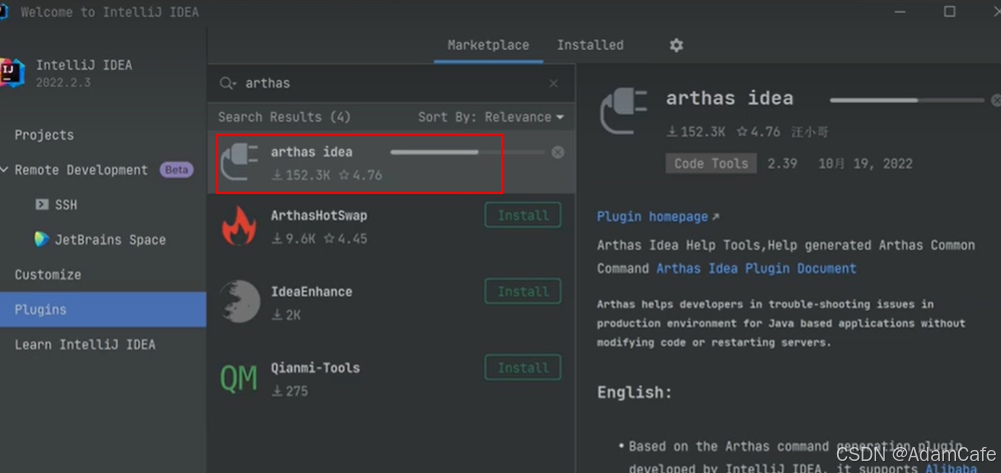Click the search magnifier icon

click(x=228, y=84)
